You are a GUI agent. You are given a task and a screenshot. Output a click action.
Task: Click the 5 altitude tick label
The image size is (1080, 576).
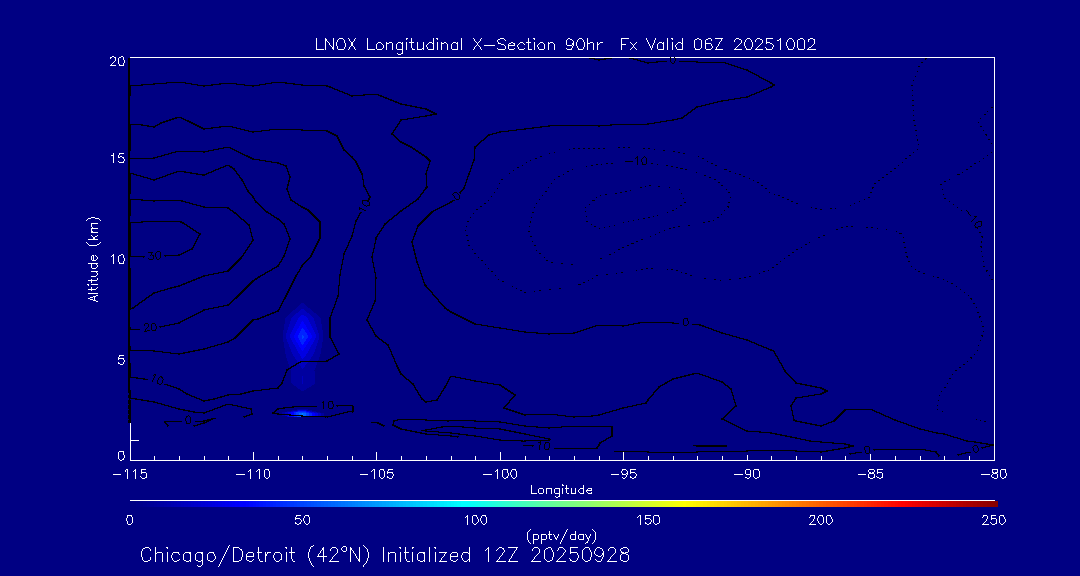(121, 360)
